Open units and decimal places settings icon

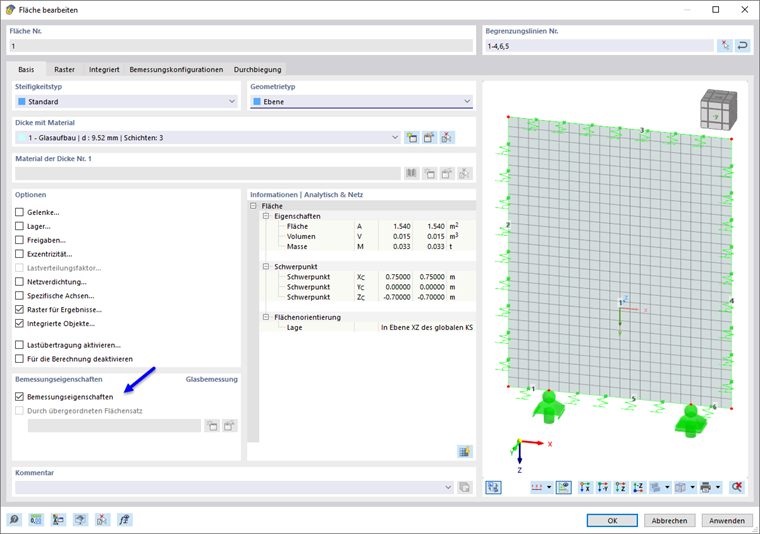36,520
